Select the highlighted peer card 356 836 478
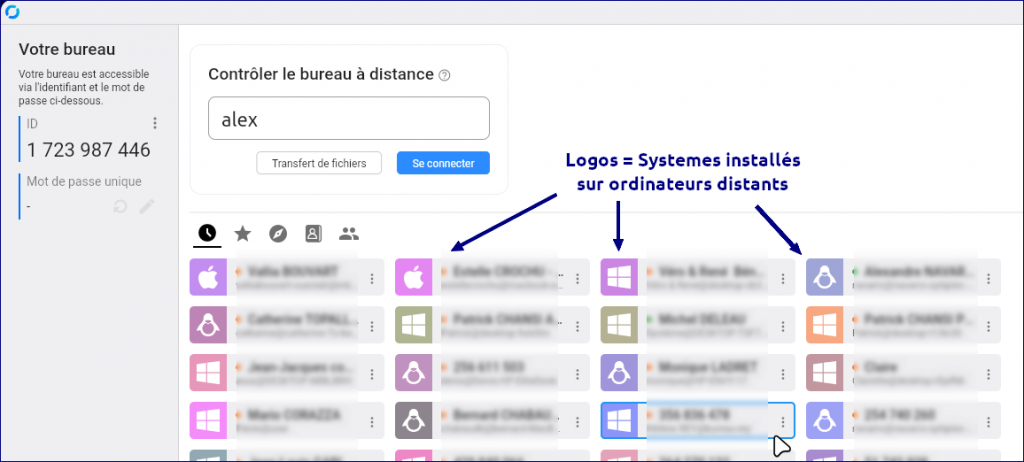Viewport: 1024px width, 462px height. point(700,421)
